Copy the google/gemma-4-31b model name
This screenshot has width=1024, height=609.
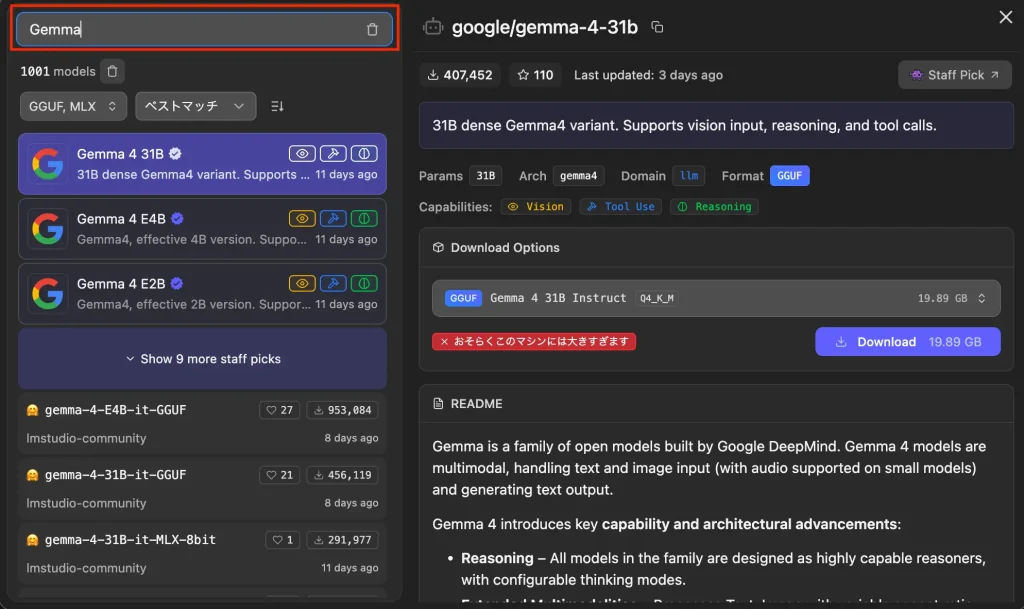657,27
